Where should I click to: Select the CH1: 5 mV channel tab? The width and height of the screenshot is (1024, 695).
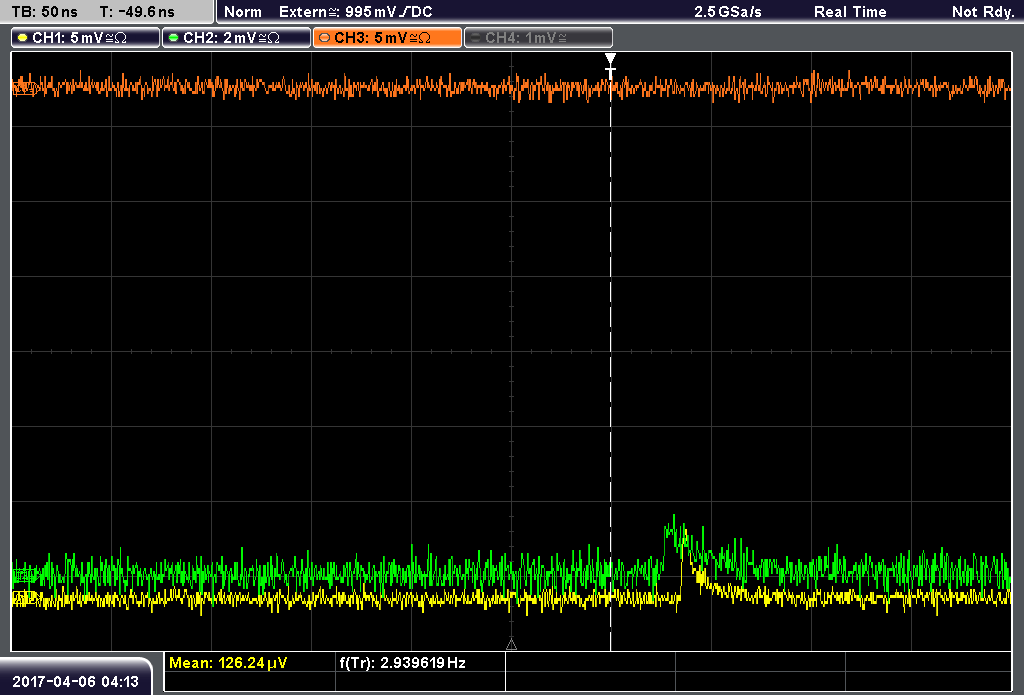tap(86, 38)
